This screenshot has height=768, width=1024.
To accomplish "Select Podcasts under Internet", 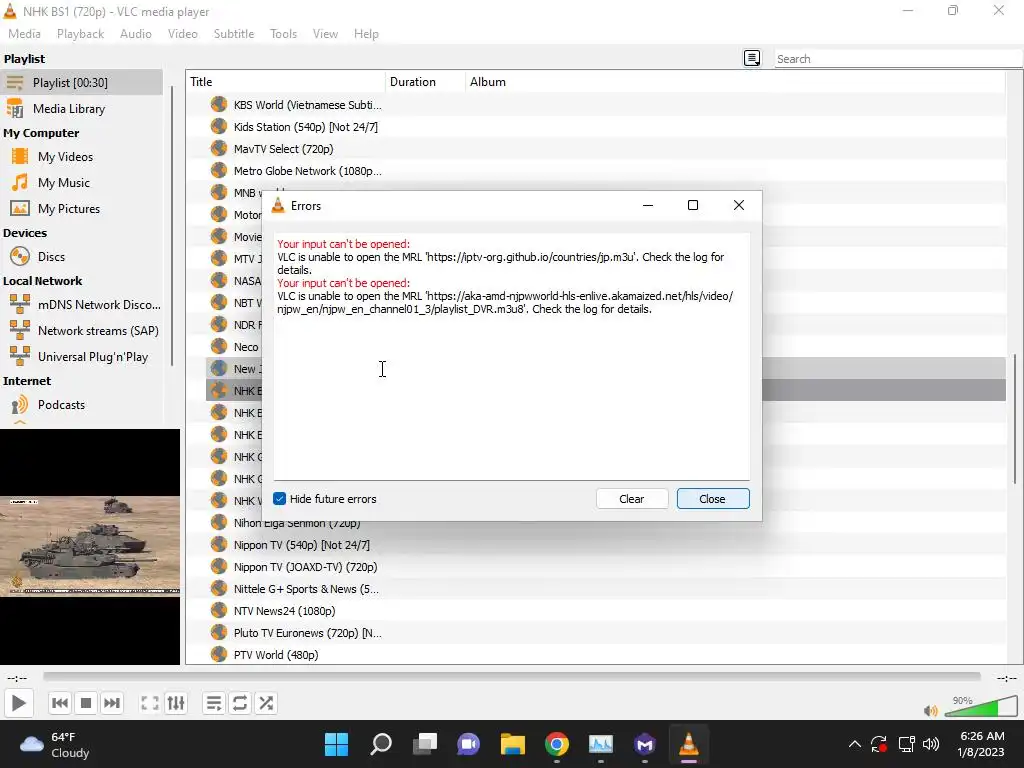I will 82,405.
